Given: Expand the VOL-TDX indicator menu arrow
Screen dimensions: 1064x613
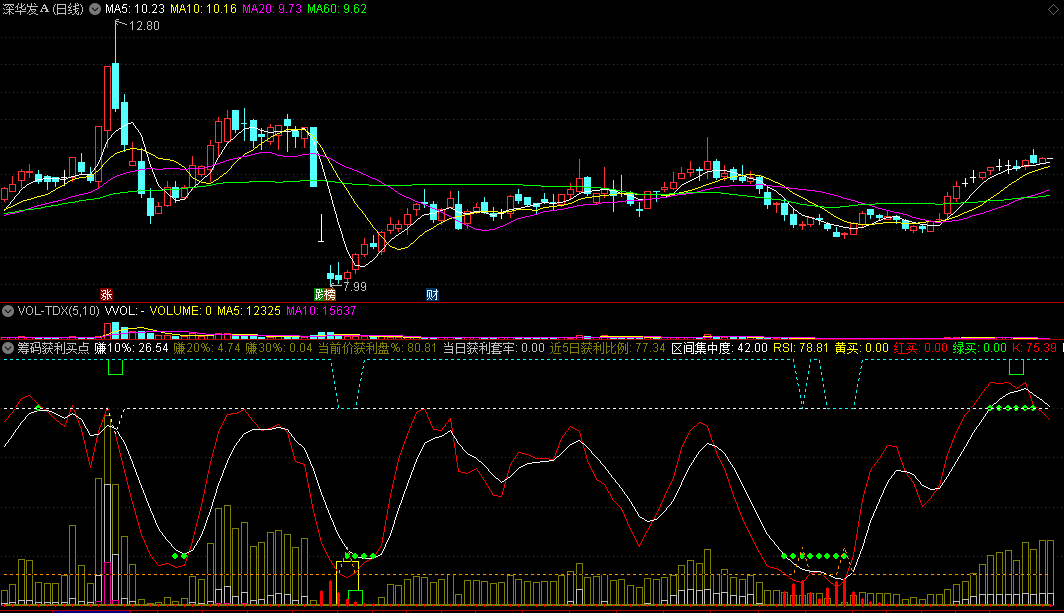Looking at the screenshot, I should point(8,311).
